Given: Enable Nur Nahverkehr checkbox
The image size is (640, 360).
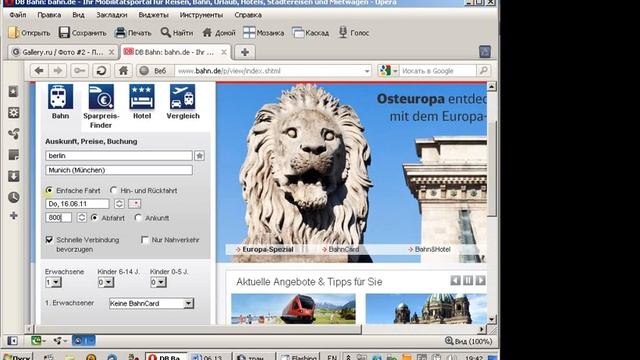Looking at the screenshot, I should click(144, 240).
